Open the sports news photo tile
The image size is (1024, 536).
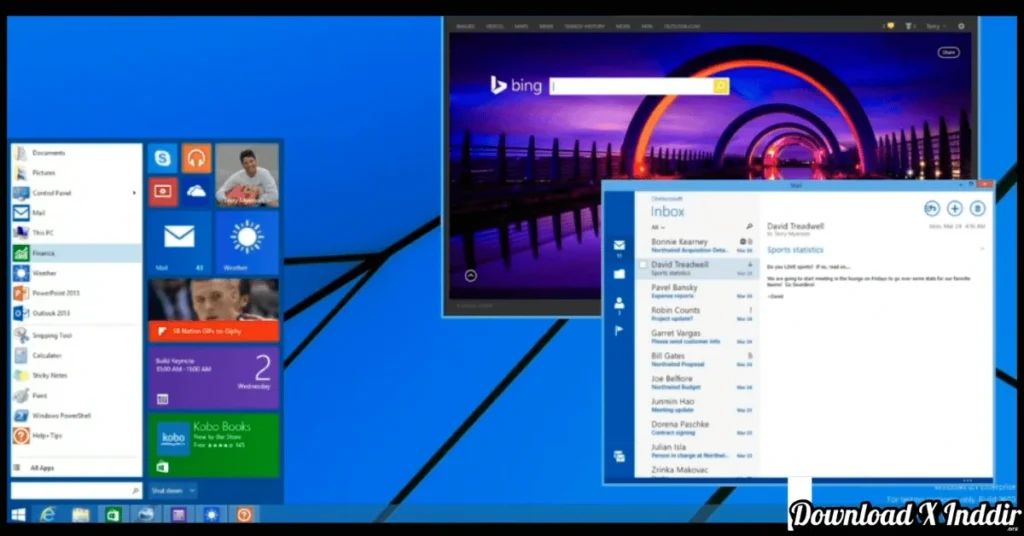tap(214, 310)
